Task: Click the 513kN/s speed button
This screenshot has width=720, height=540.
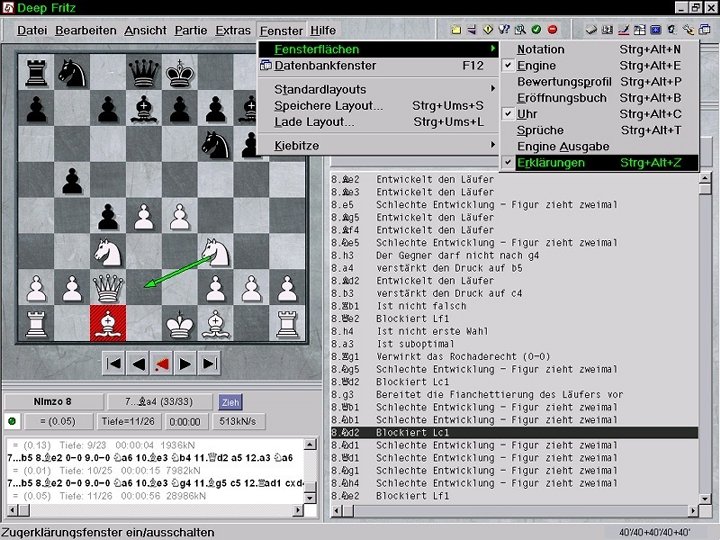Action: (238, 422)
